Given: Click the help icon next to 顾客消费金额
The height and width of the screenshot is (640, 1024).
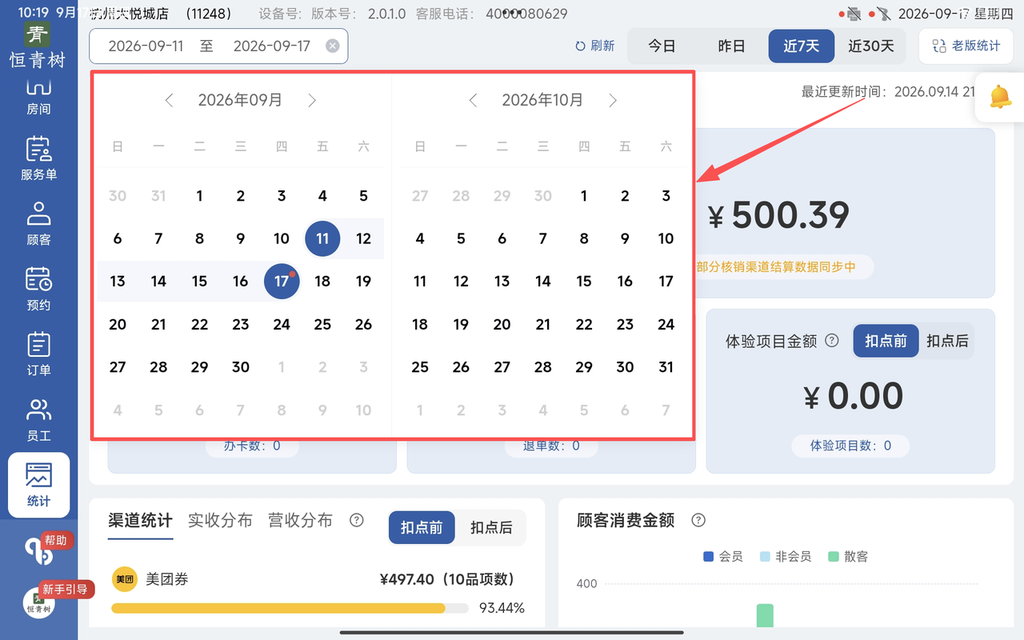Looking at the screenshot, I should click(698, 520).
